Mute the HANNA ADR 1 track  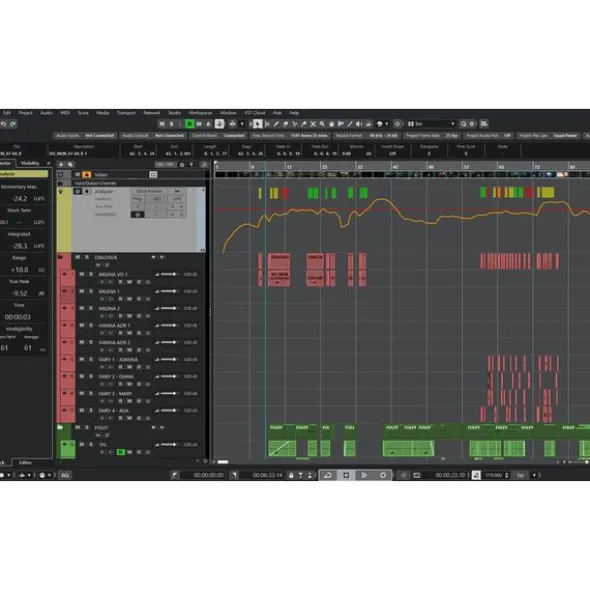[81, 325]
